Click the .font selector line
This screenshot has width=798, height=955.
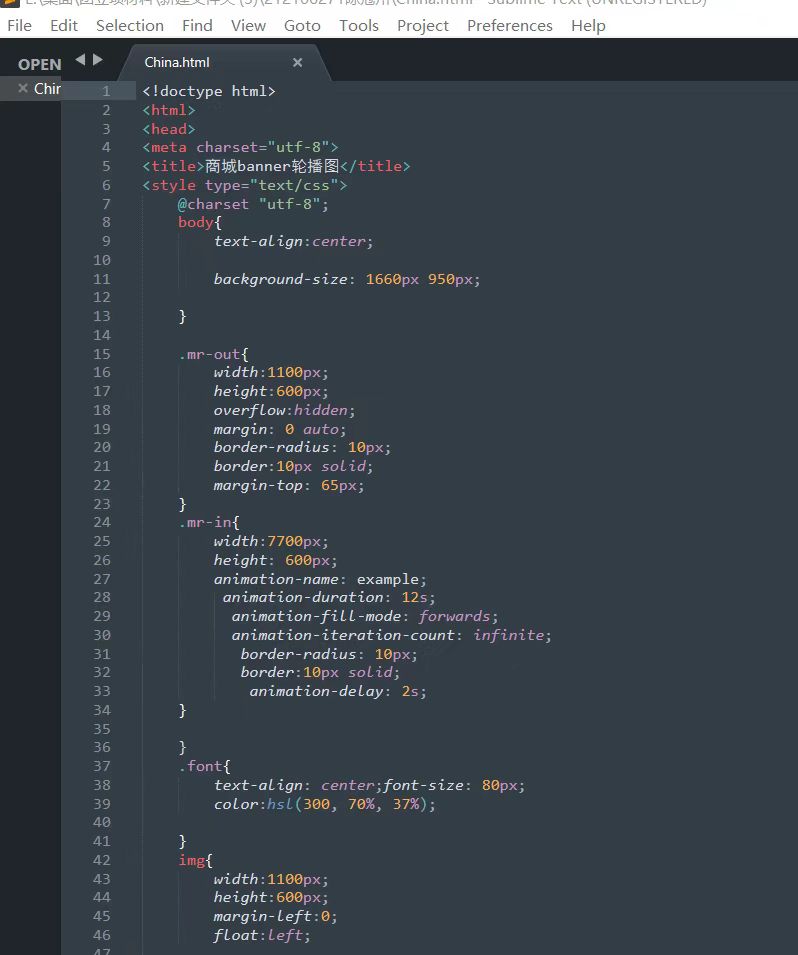pyautogui.click(x=205, y=766)
